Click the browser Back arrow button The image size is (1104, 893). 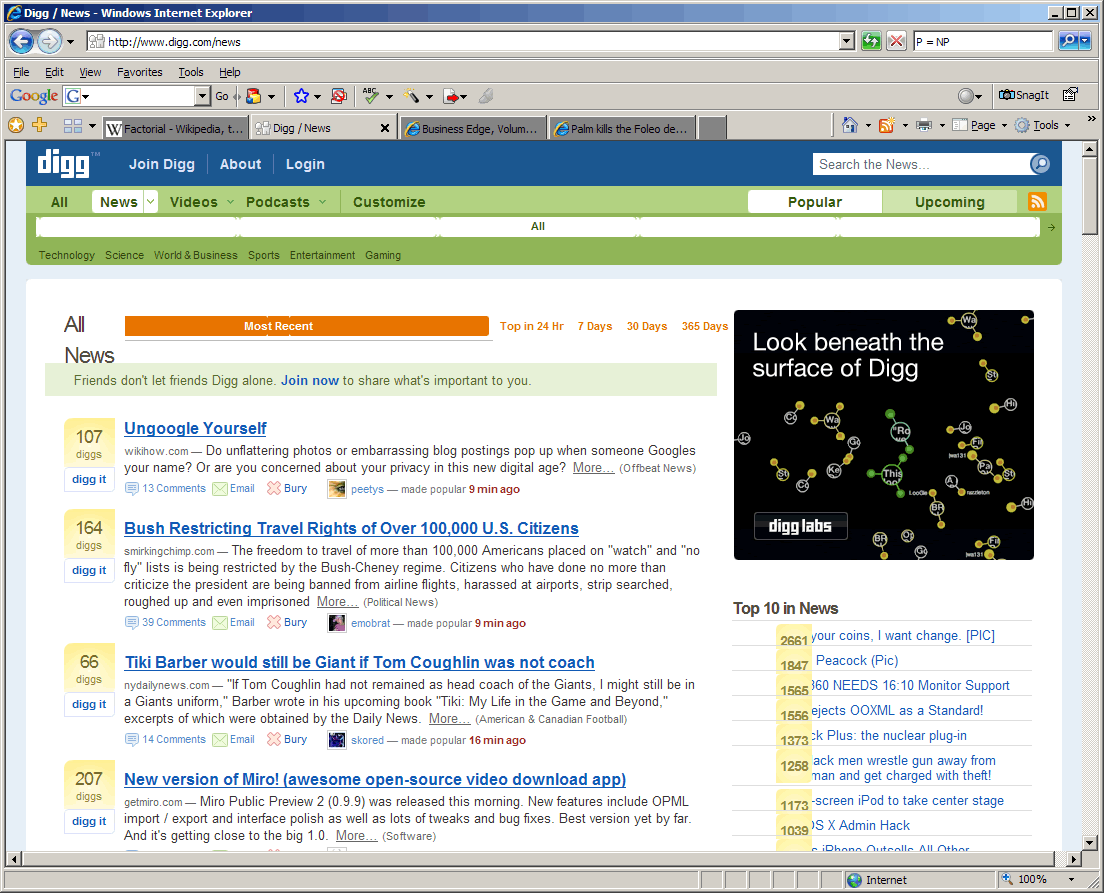click(x=21, y=42)
